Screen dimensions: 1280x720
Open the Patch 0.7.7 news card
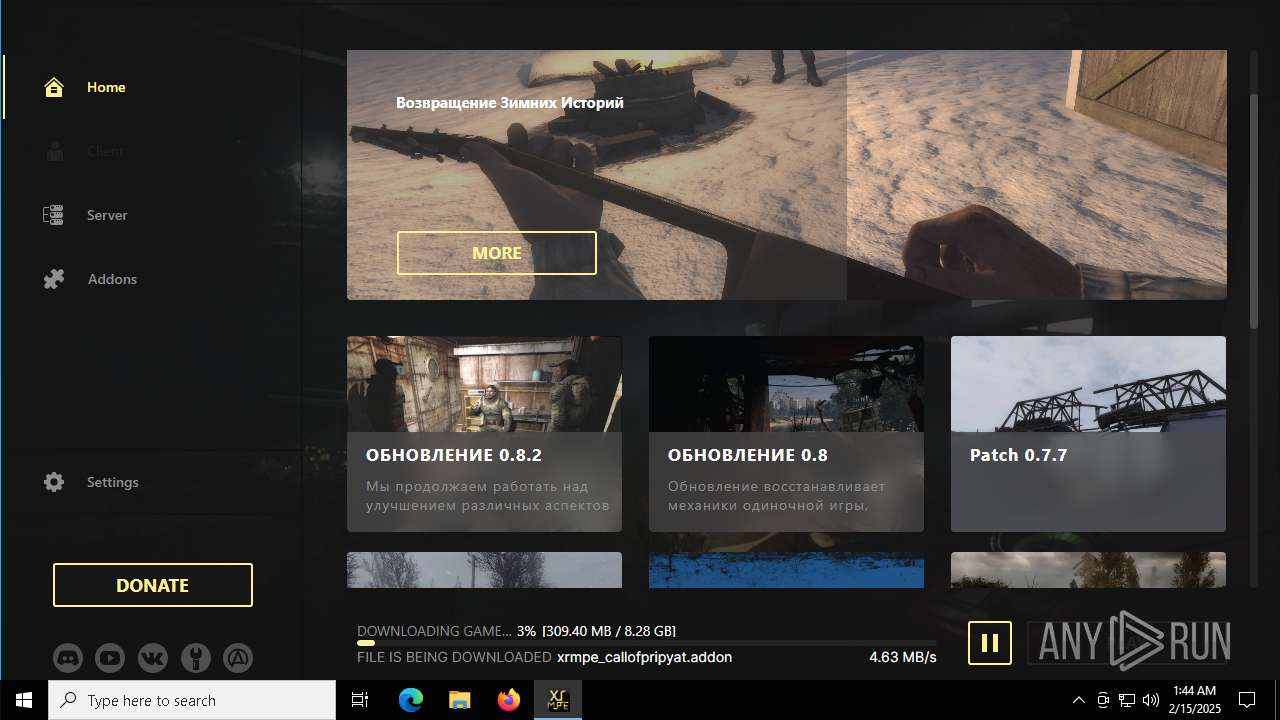tap(1088, 434)
